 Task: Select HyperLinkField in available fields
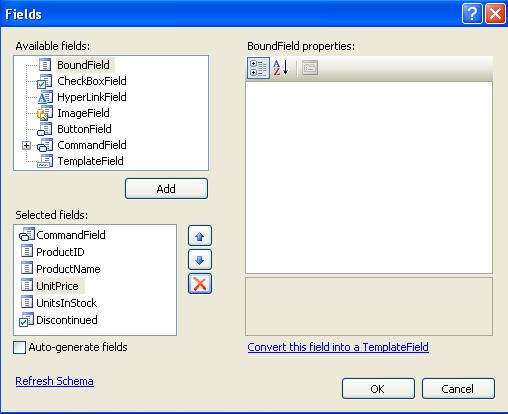pyautogui.click(x=92, y=97)
